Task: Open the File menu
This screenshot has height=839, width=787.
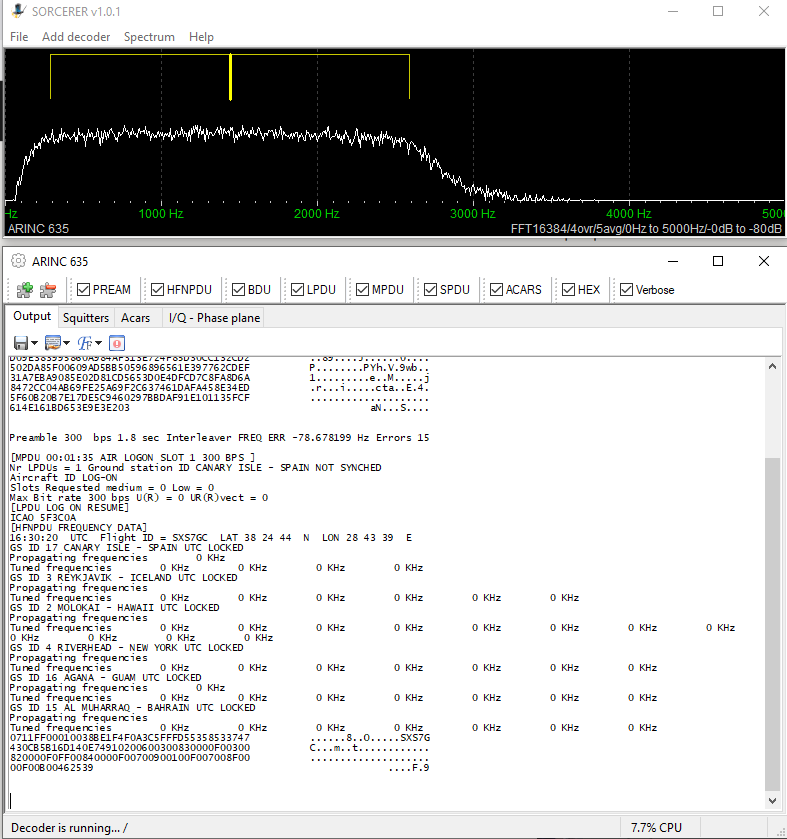Action: tap(19, 37)
